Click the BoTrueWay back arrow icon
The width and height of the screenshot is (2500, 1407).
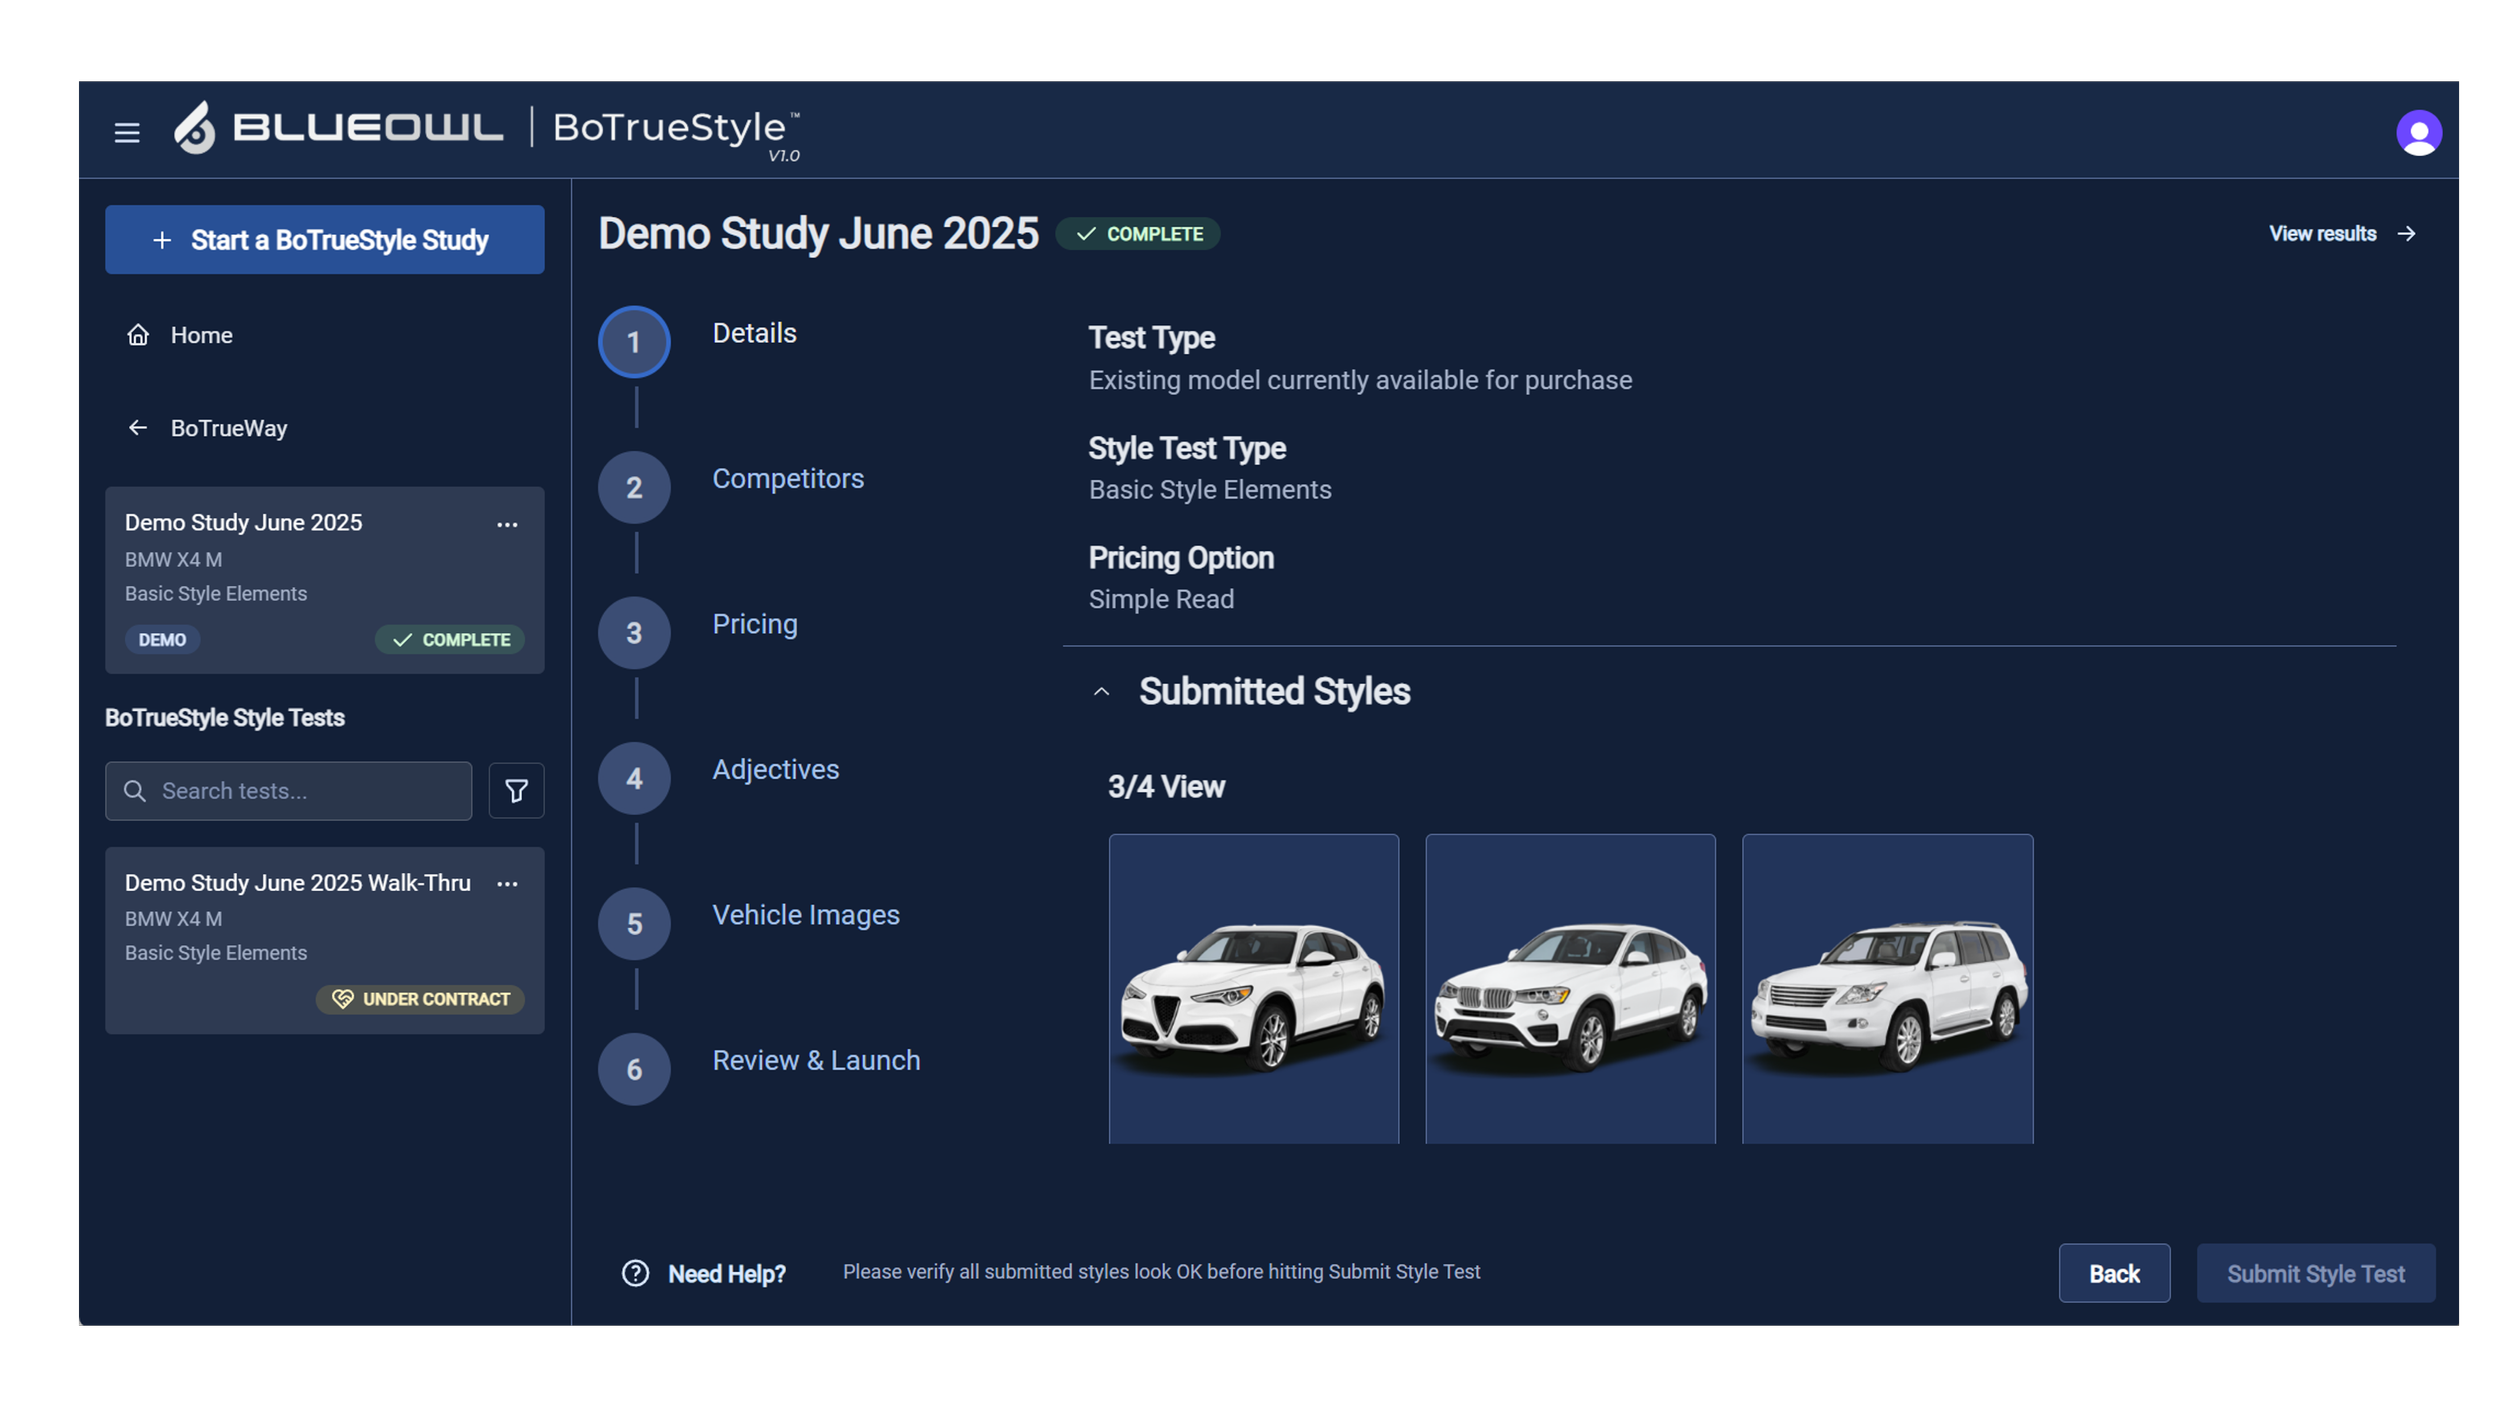pos(138,428)
